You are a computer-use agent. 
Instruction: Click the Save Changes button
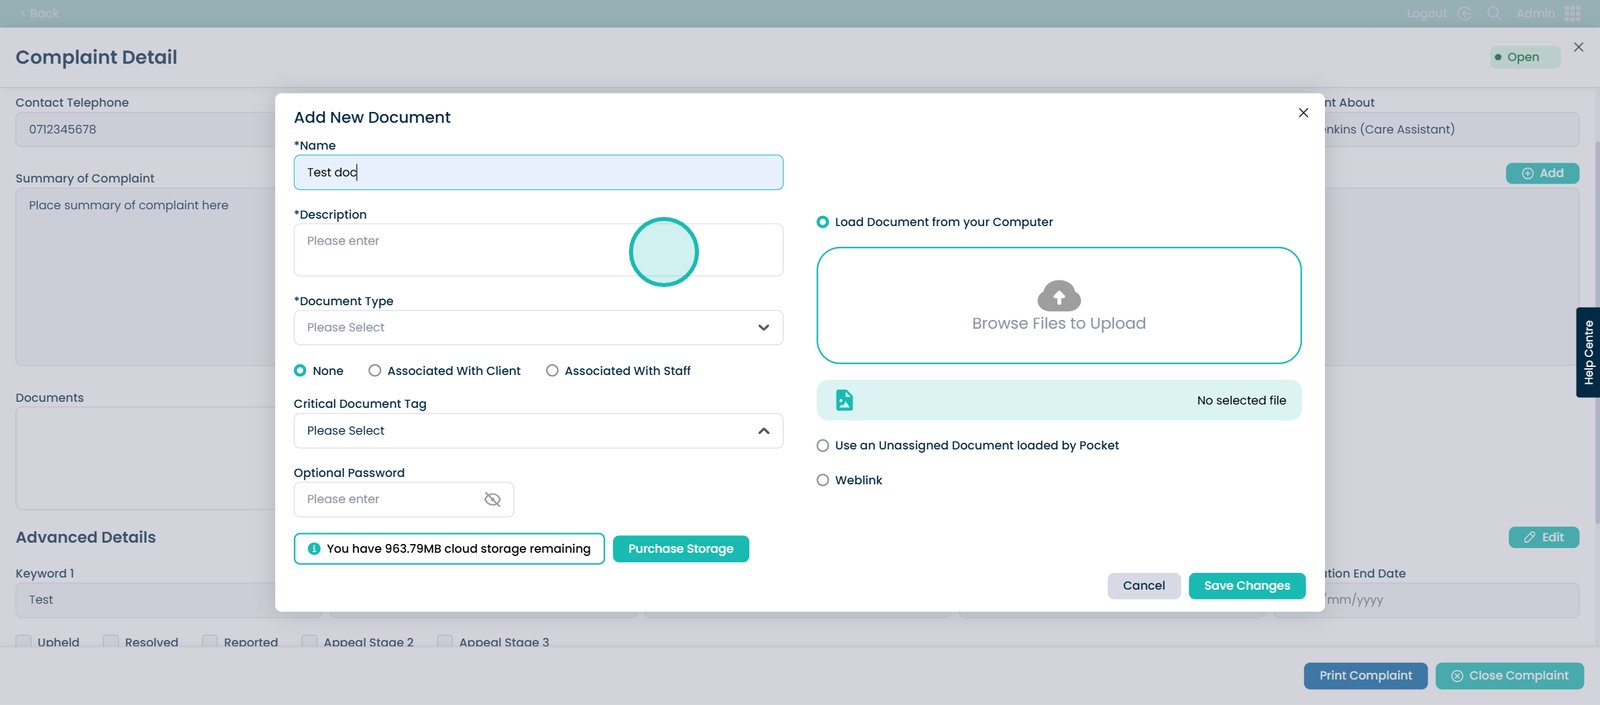(x=1246, y=586)
